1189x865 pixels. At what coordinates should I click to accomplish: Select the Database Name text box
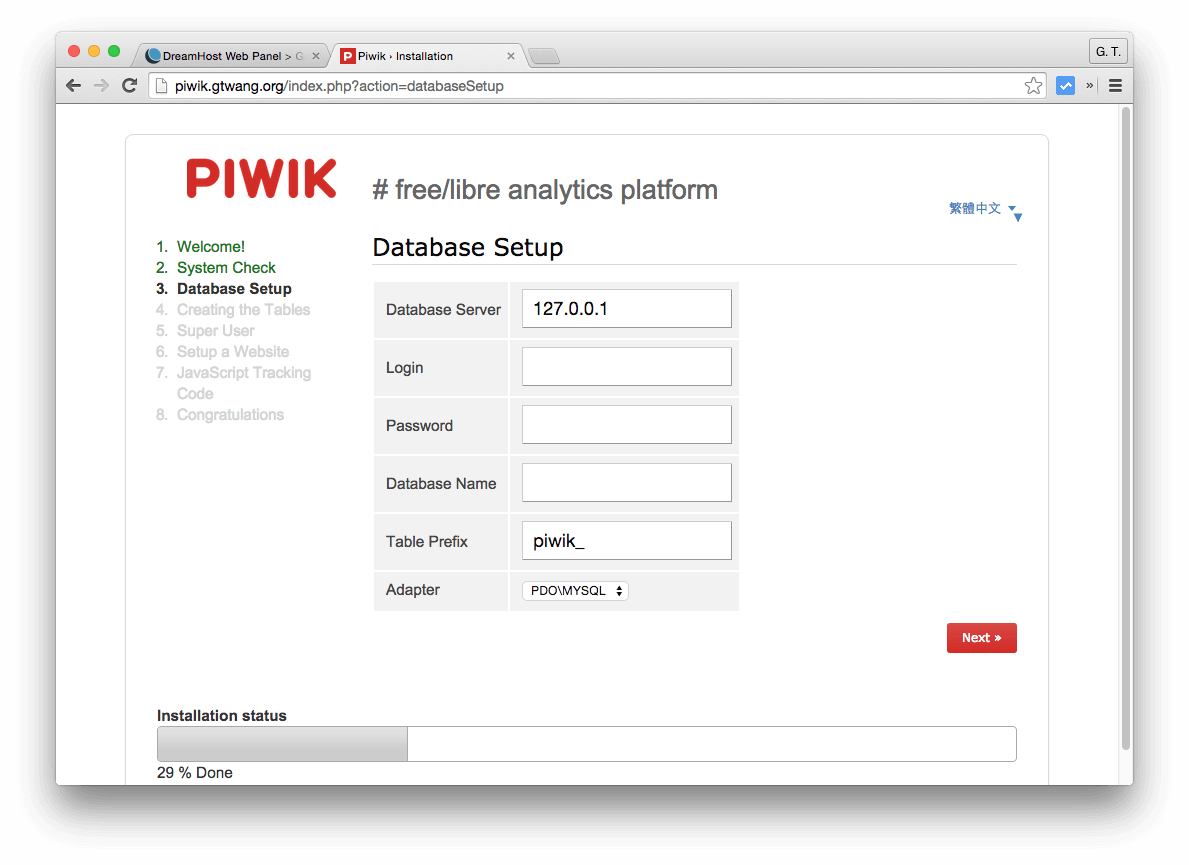click(626, 483)
